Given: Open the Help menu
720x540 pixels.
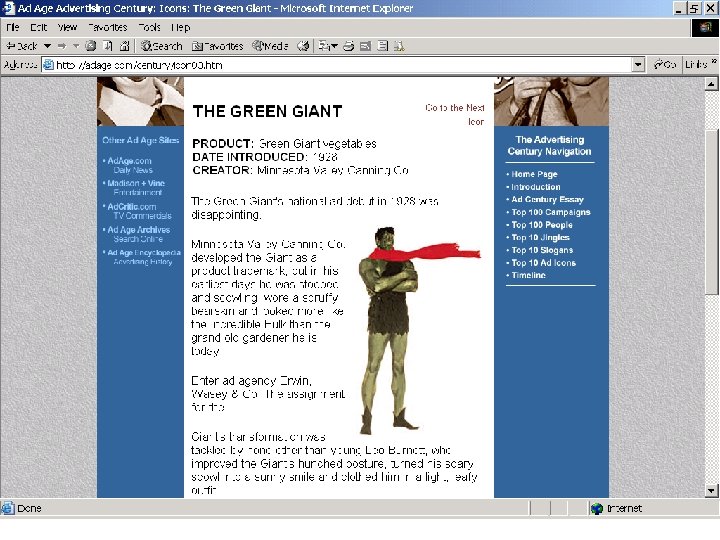Looking at the screenshot, I should 180,28.
